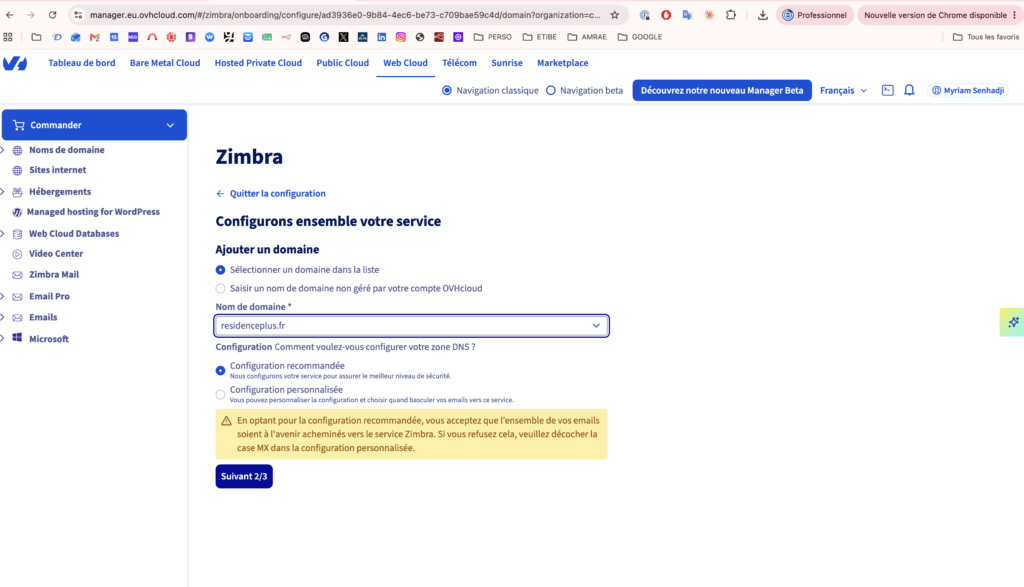Open Myriam Senhadji account menu
Screen dimensions: 1024x587
click(x=968, y=90)
